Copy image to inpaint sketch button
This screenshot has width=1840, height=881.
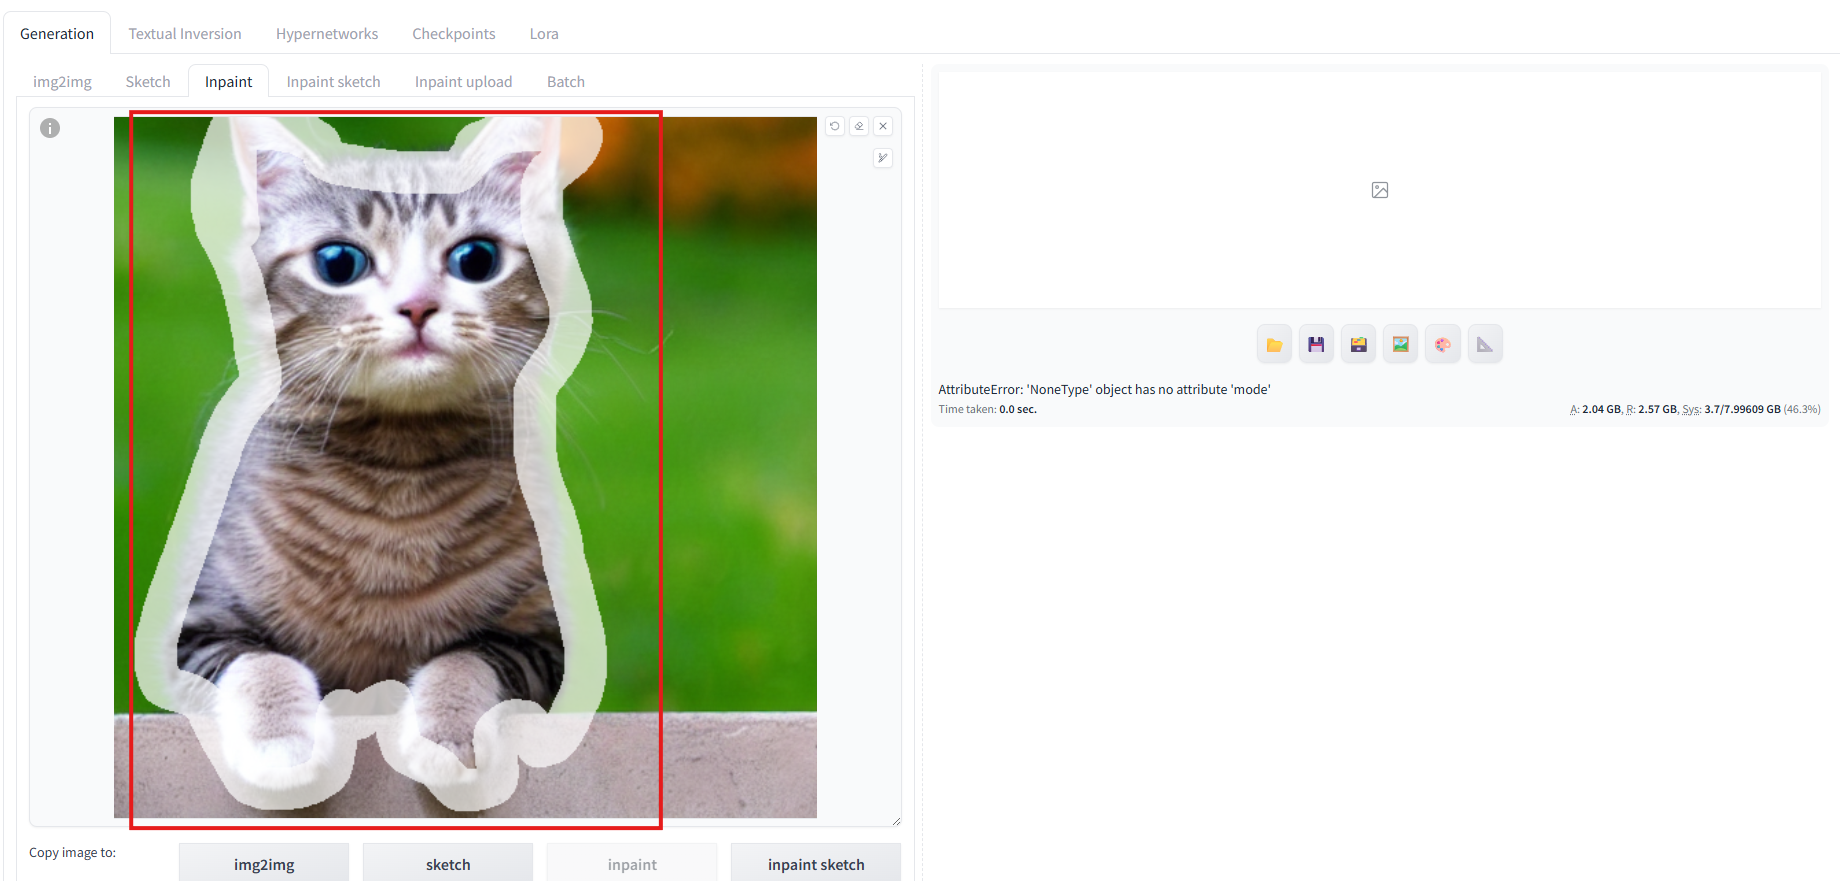point(816,864)
